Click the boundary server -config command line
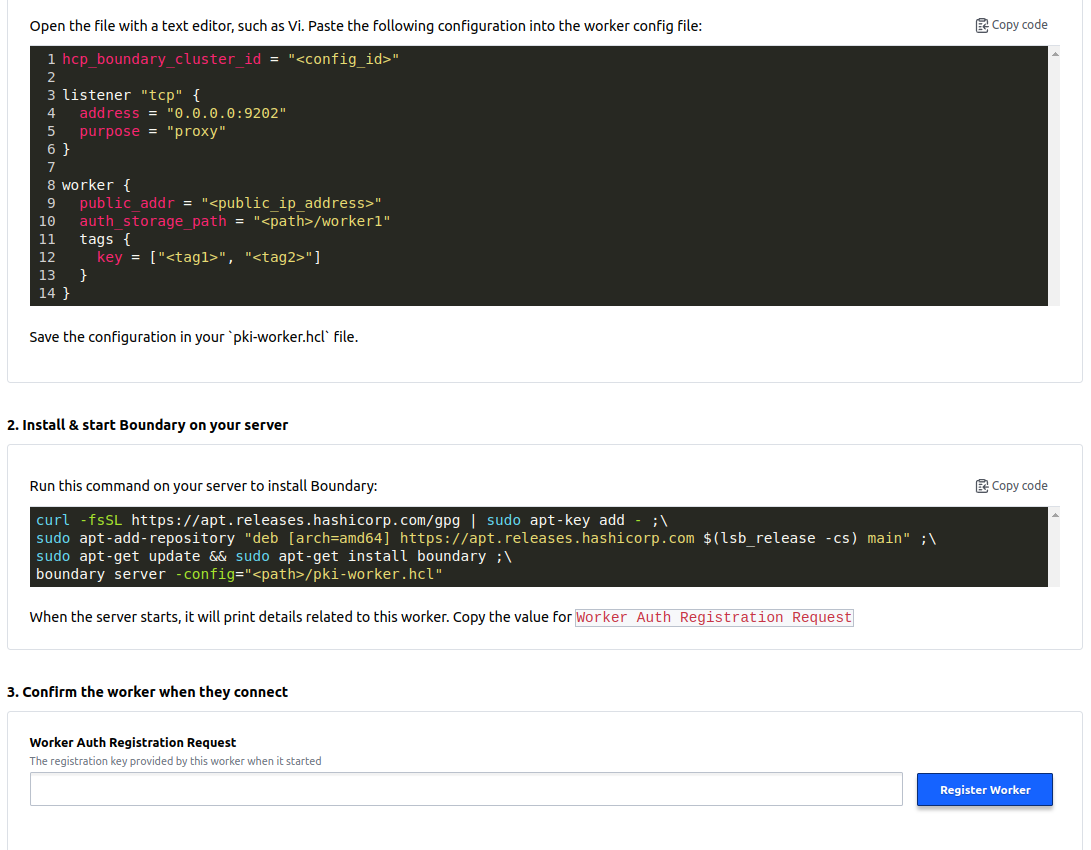This screenshot has width=1091, height=850. [x=238, y=574]
